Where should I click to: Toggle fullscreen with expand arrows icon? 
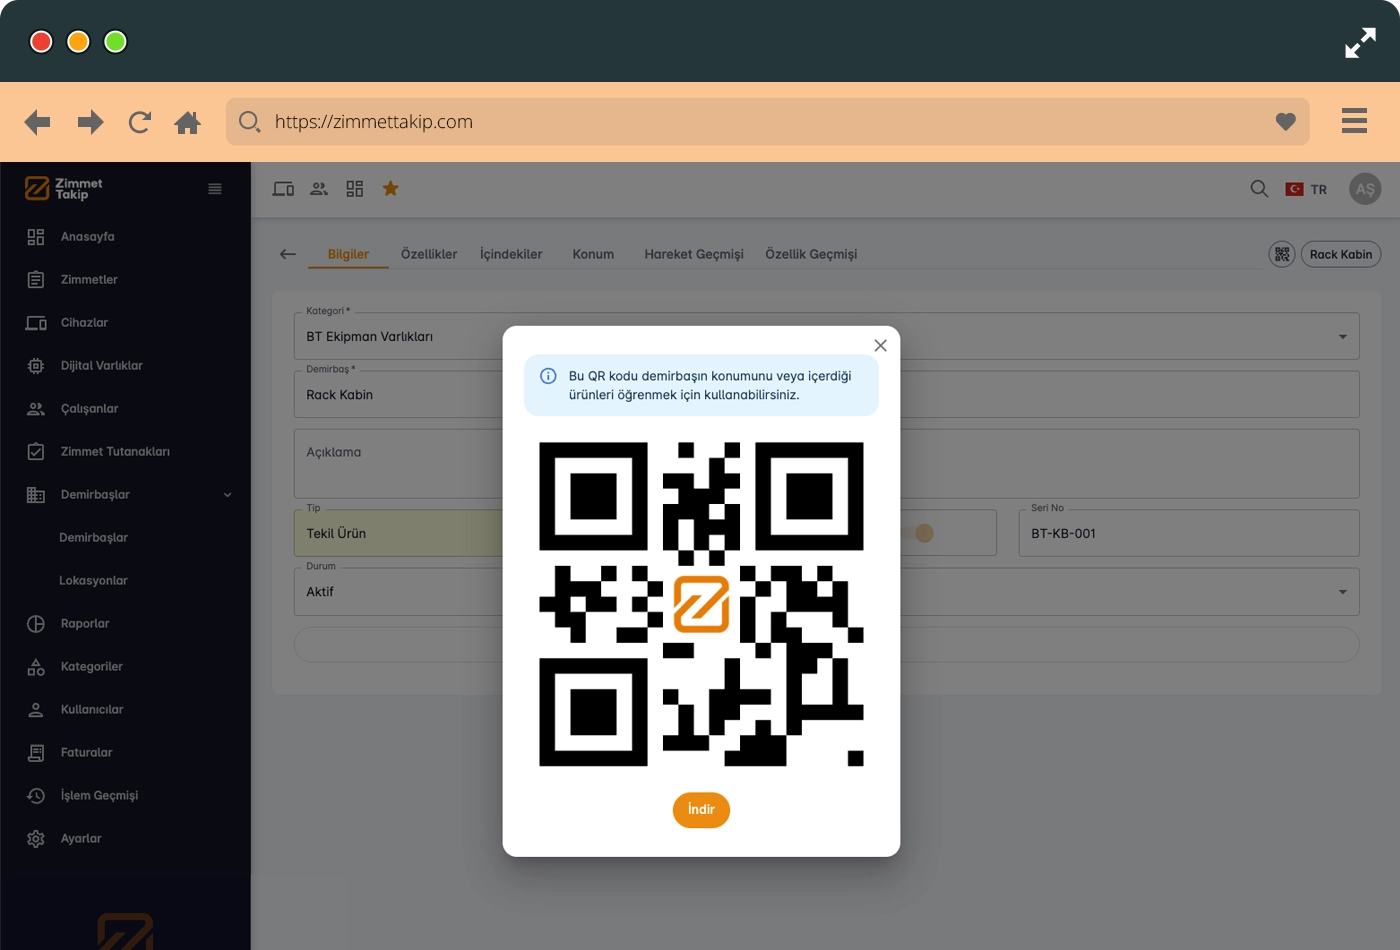1360,42
